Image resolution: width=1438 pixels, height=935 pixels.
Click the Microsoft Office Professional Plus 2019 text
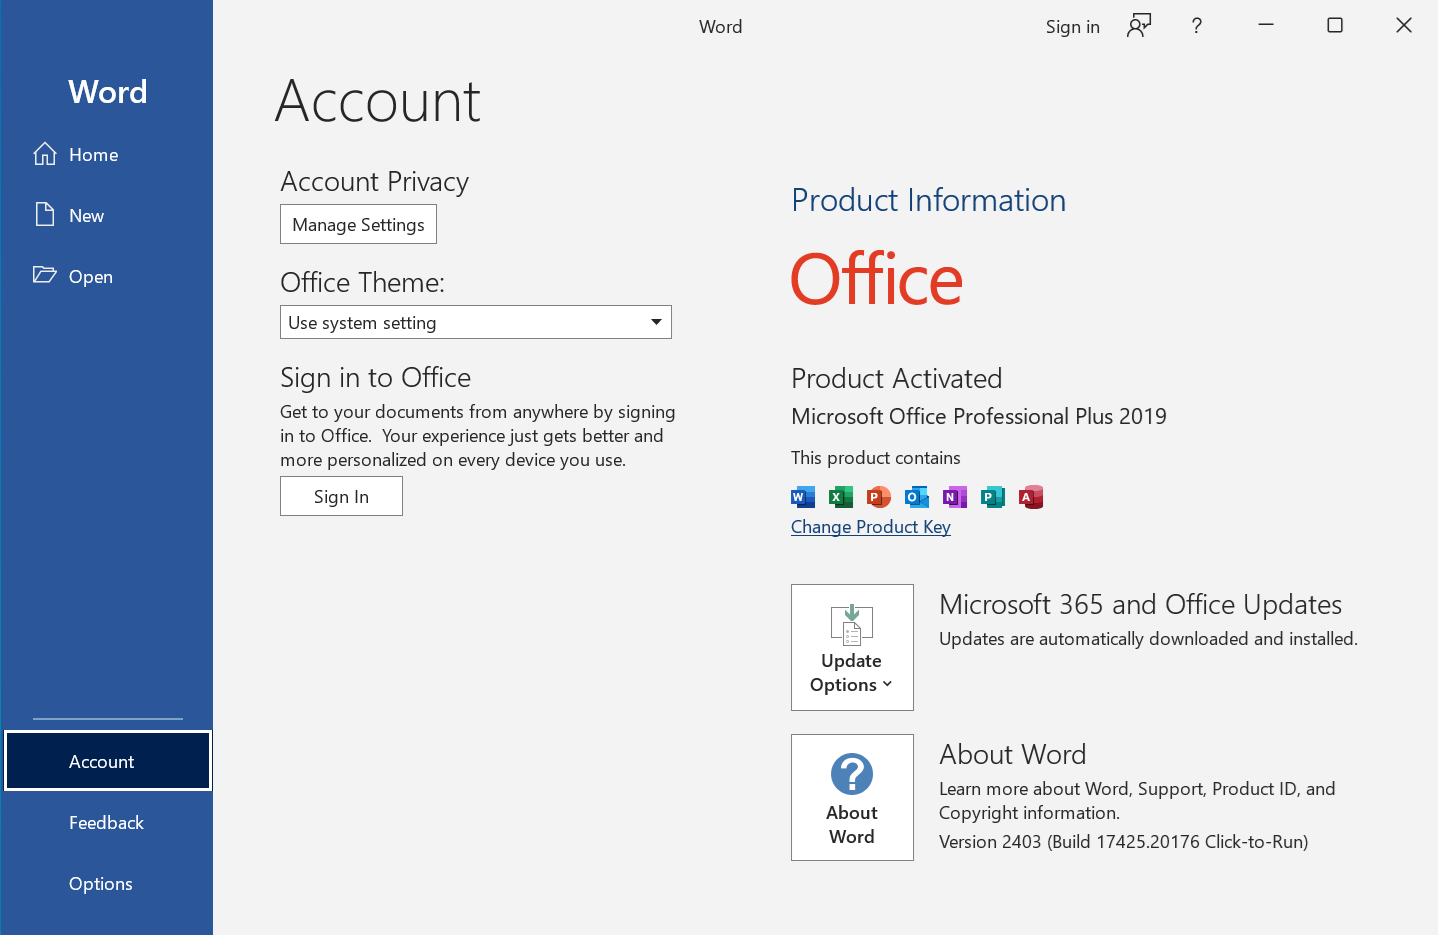[979, 416]
